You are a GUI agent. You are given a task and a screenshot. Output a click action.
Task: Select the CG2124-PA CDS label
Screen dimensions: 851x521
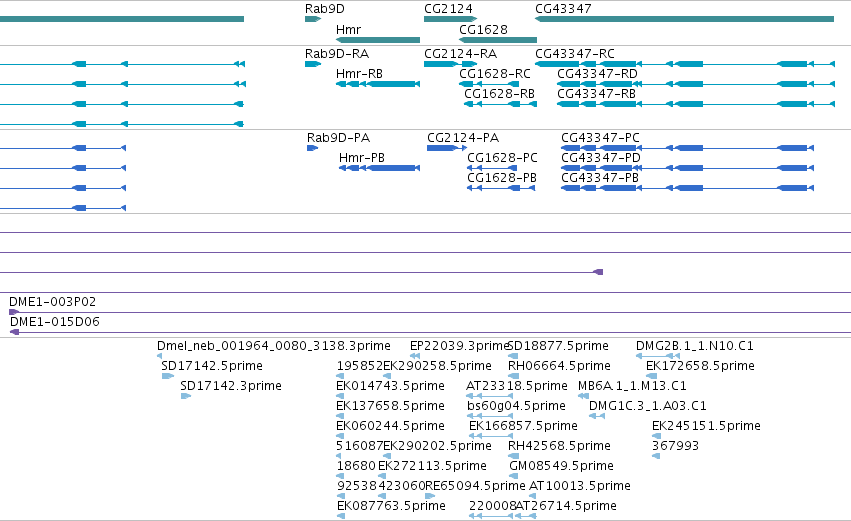tap(462, 138)
